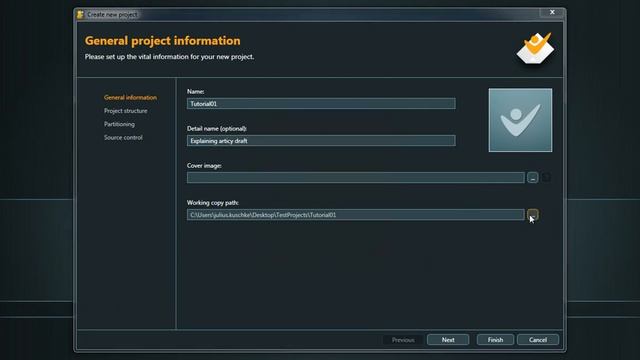Viewport: 640px width, 360px height.
Task: Click the articy app icon in title bar
Action: [80, 14]
